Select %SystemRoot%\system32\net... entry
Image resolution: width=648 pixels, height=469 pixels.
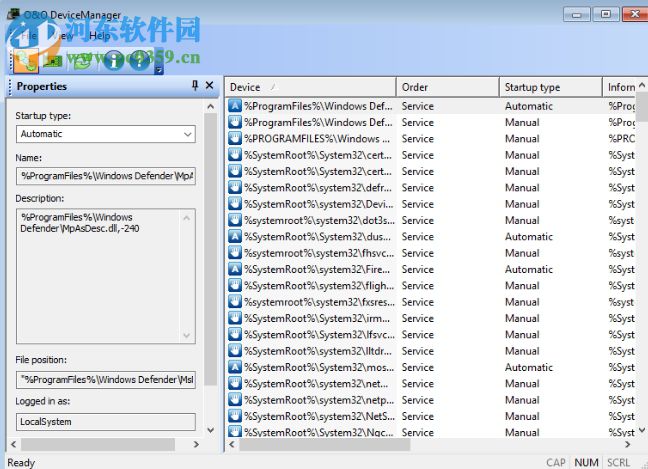(316, 383)
